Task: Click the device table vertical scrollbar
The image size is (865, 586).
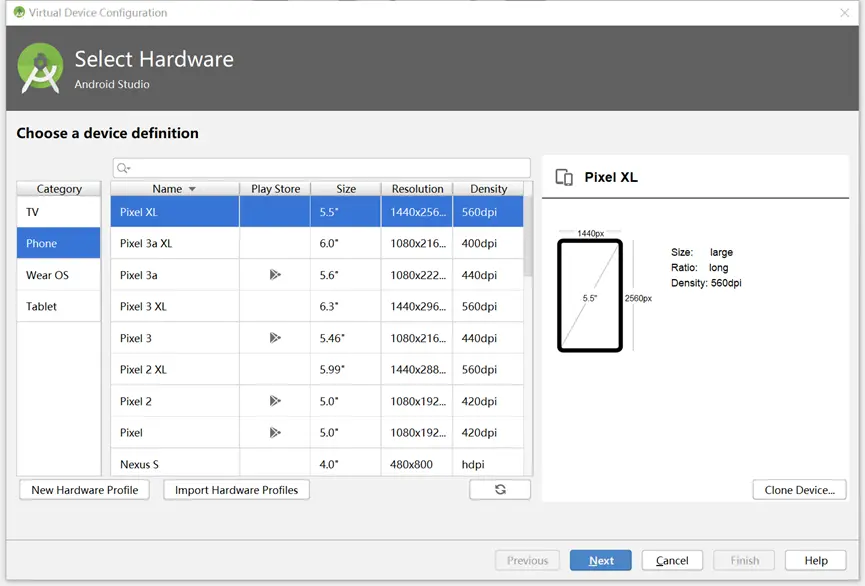Action: 528,235
